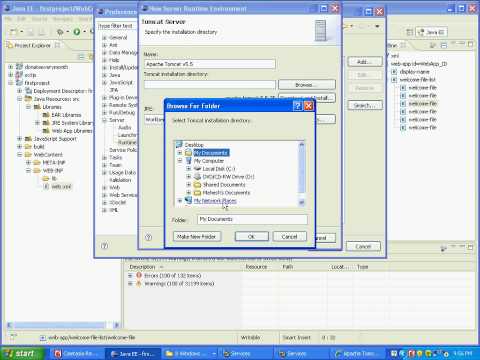Select the Shared Documents folder
Viewport: 480px width, 360px height.
point(224,185)
